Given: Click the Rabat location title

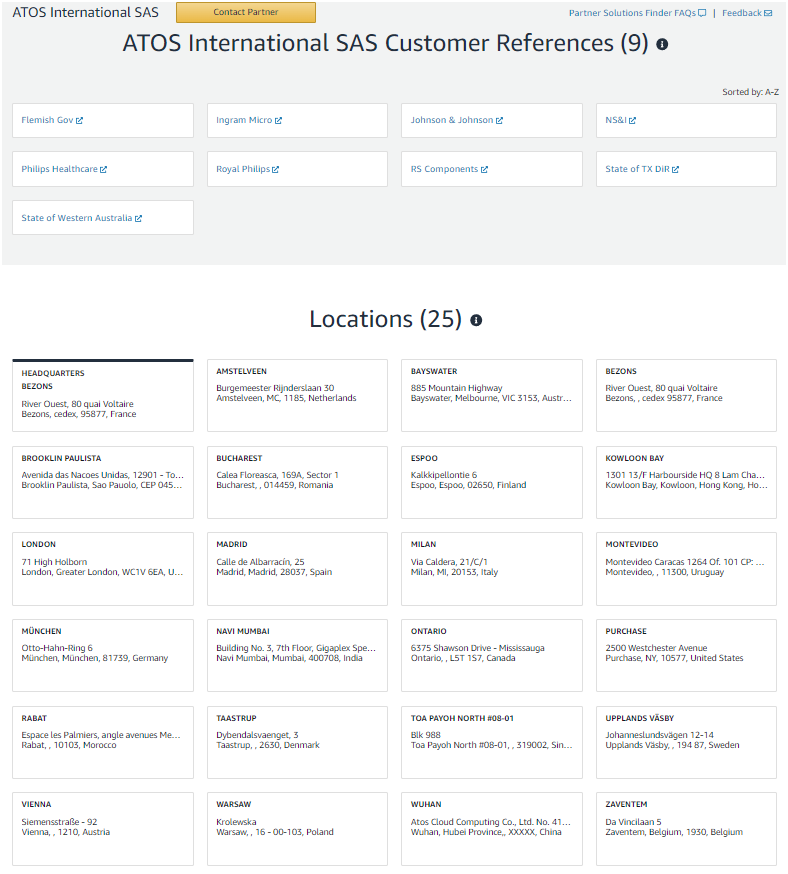Looking at the screenshot, I should point(34,718).
